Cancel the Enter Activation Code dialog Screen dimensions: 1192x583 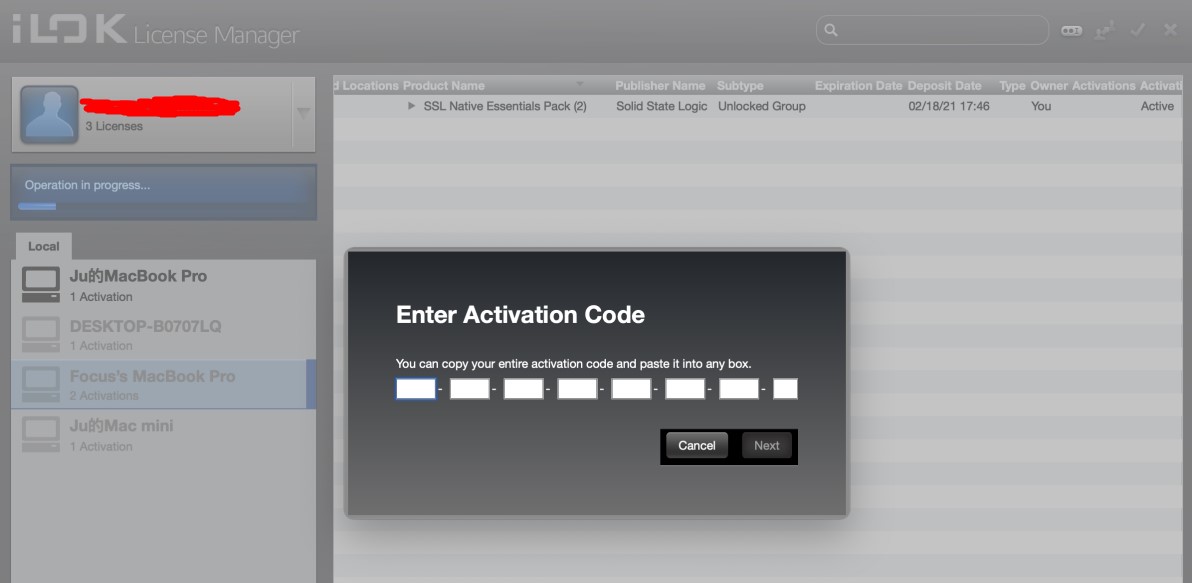pos(697,445)
